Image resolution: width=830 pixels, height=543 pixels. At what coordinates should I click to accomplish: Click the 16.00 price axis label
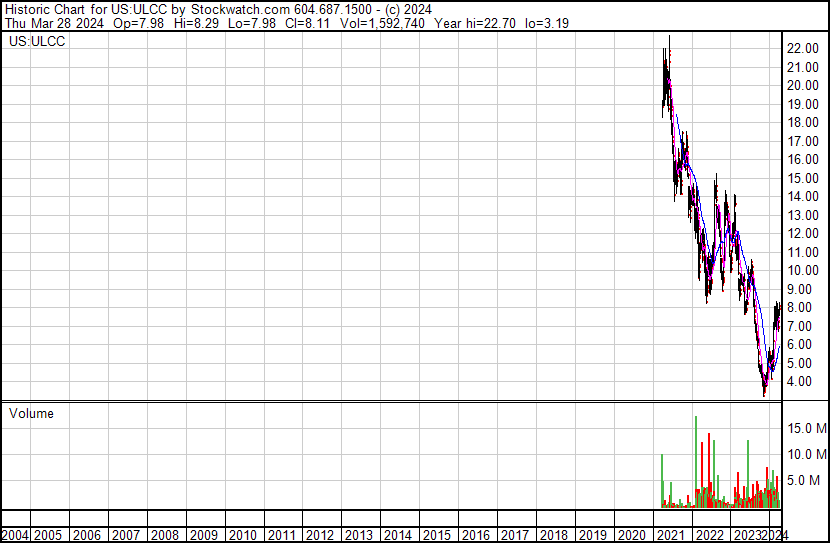point(804,159)
